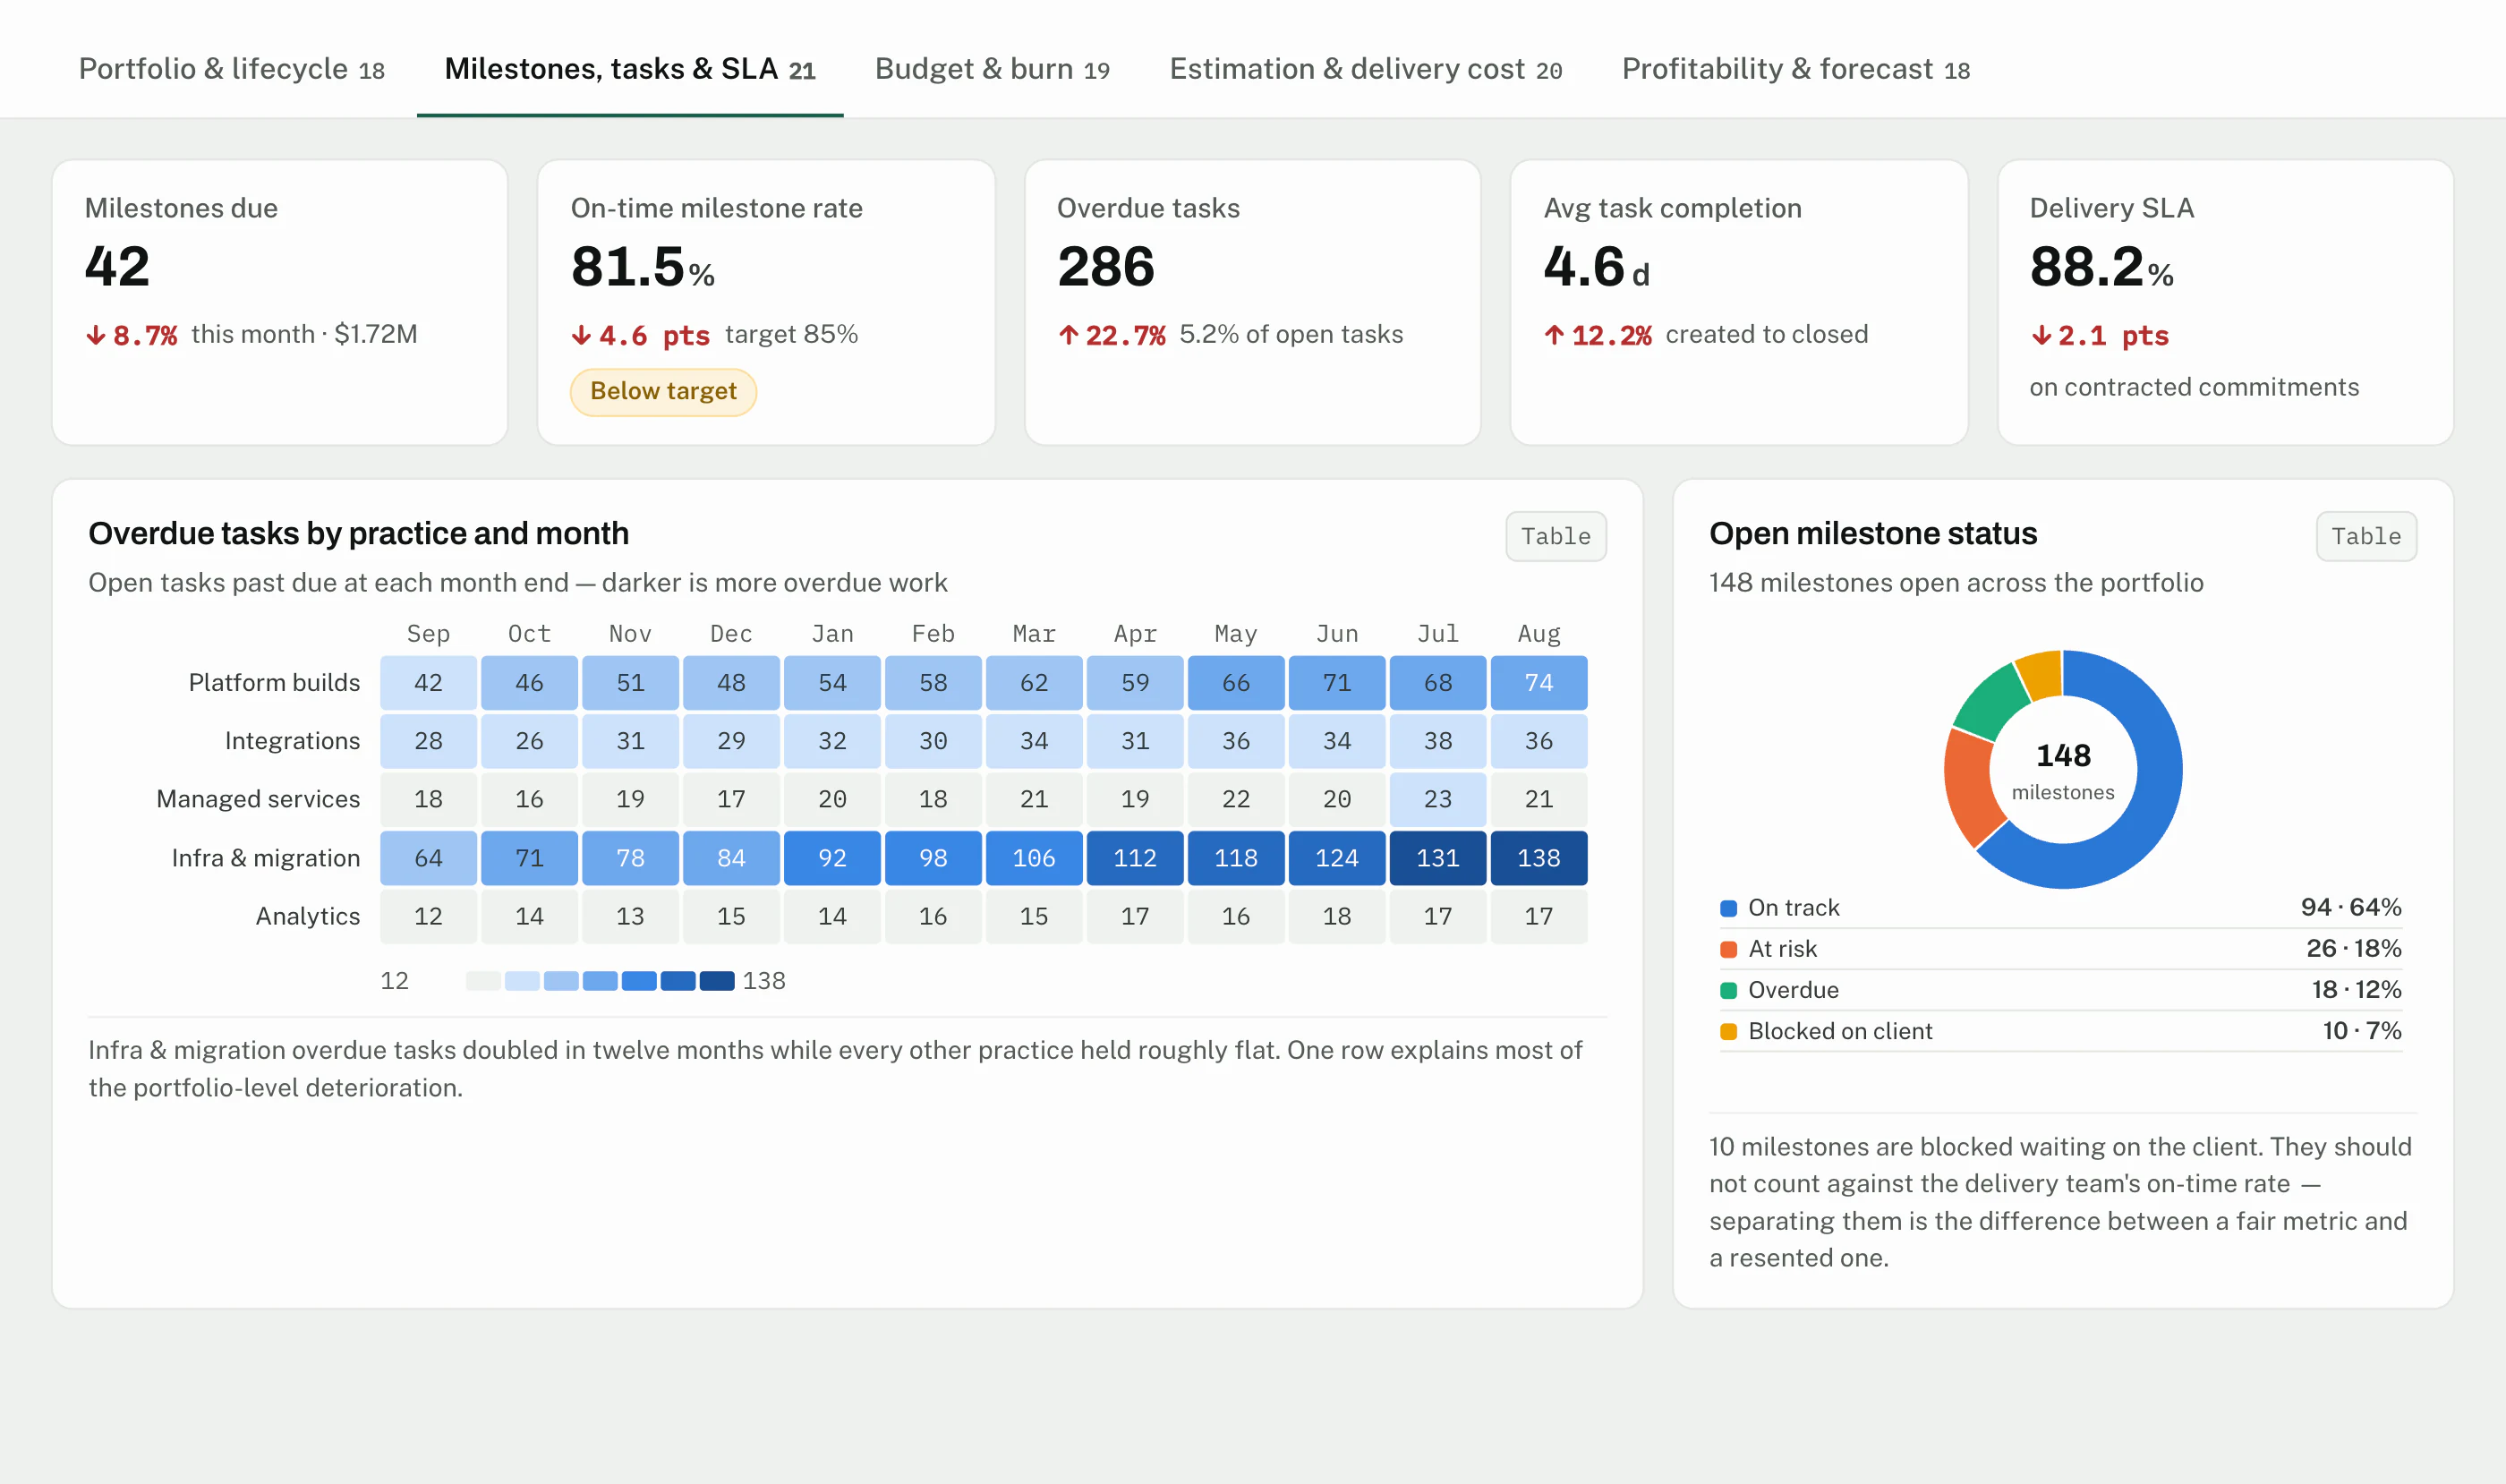Screen dimensions: 2506x1484
Task: Click the Sep column header
Action: point(428,634)
